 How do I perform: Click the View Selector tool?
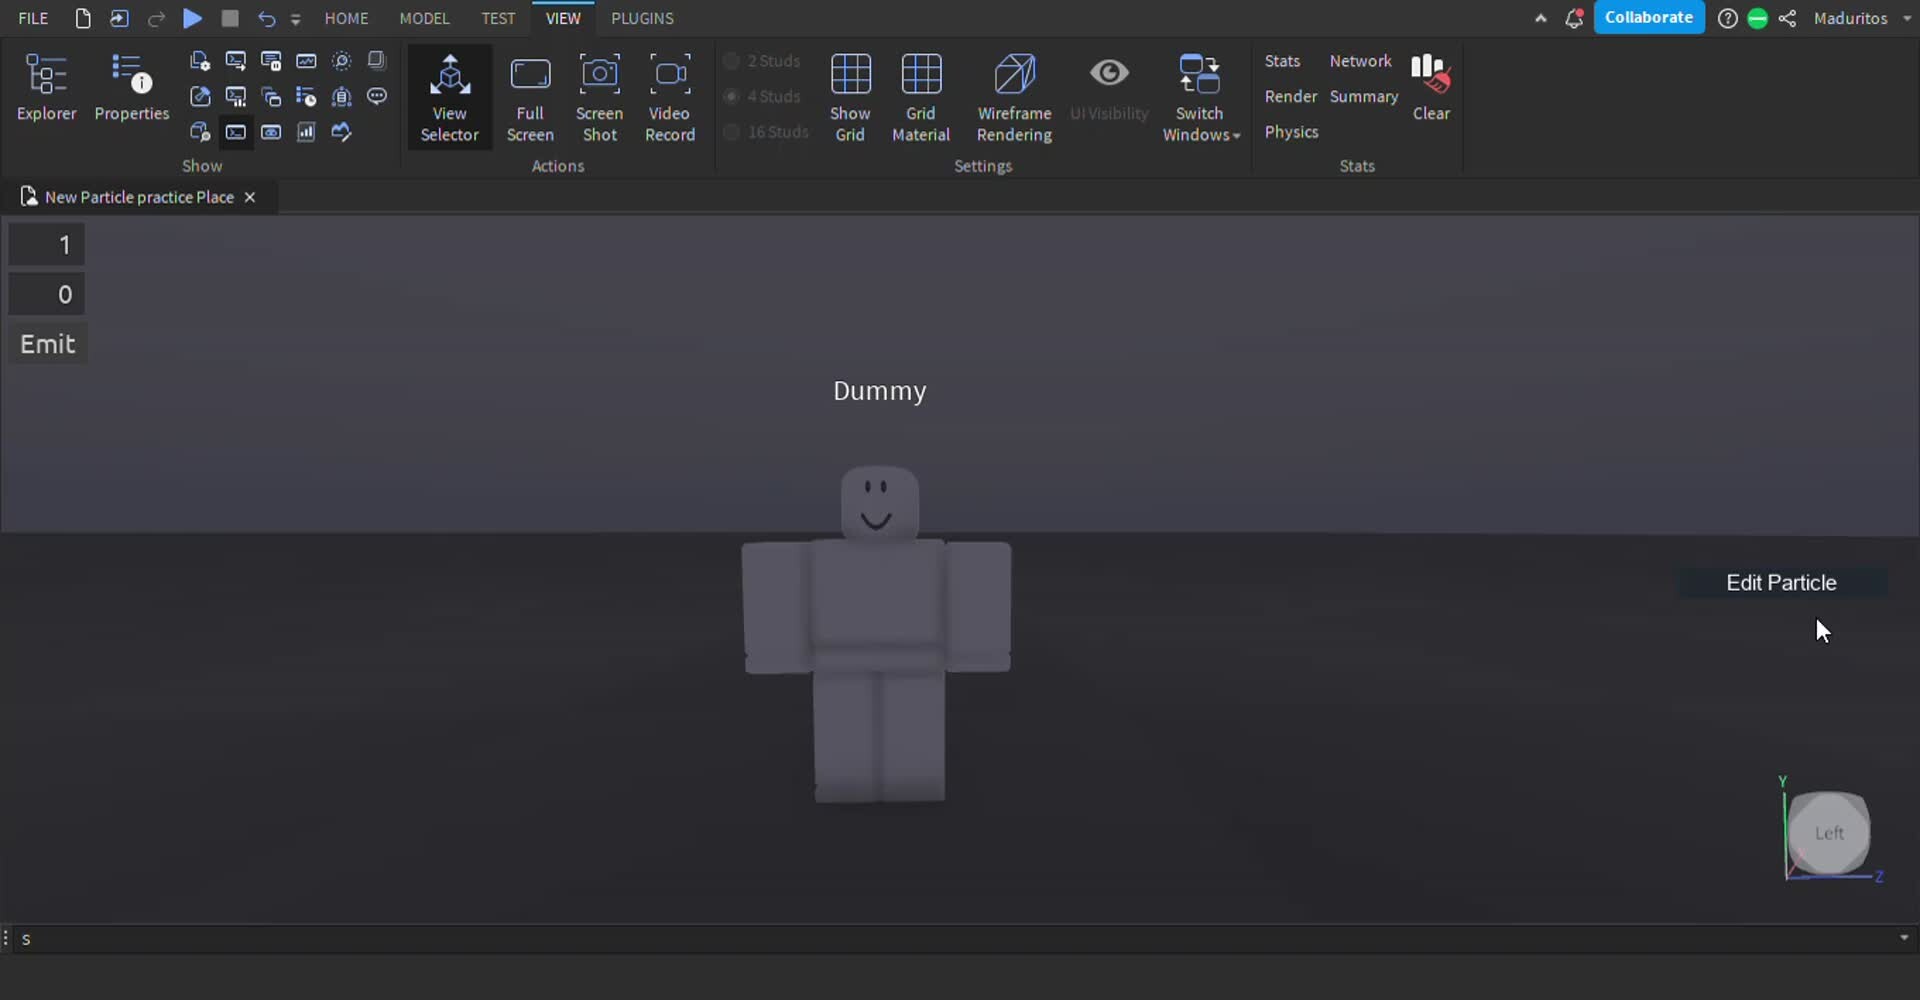pyautogui.click(x=449, y=97)
